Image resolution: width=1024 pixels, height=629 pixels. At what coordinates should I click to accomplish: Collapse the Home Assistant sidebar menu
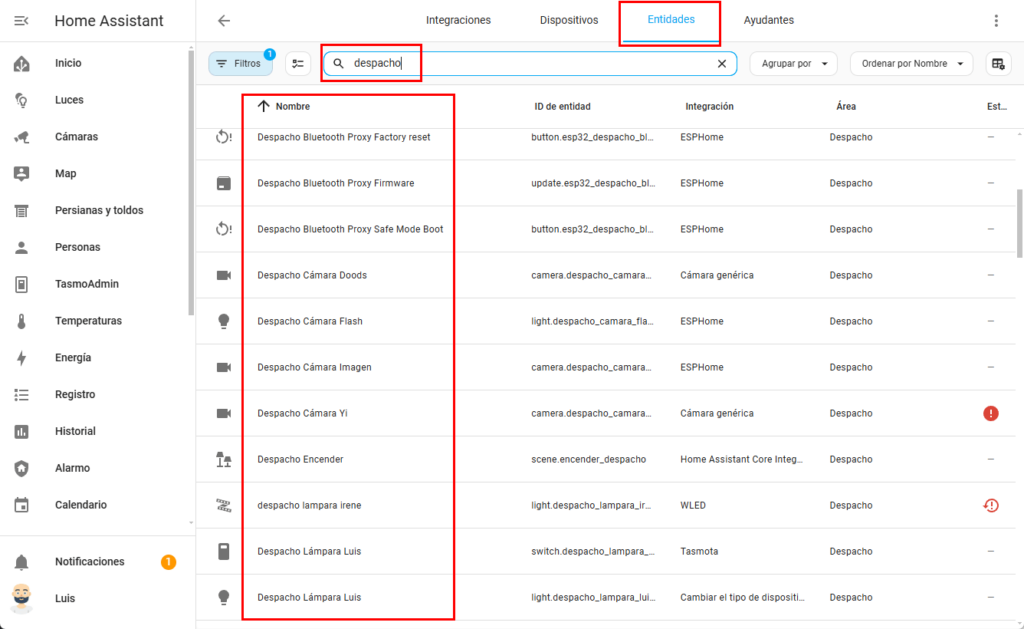22,21
